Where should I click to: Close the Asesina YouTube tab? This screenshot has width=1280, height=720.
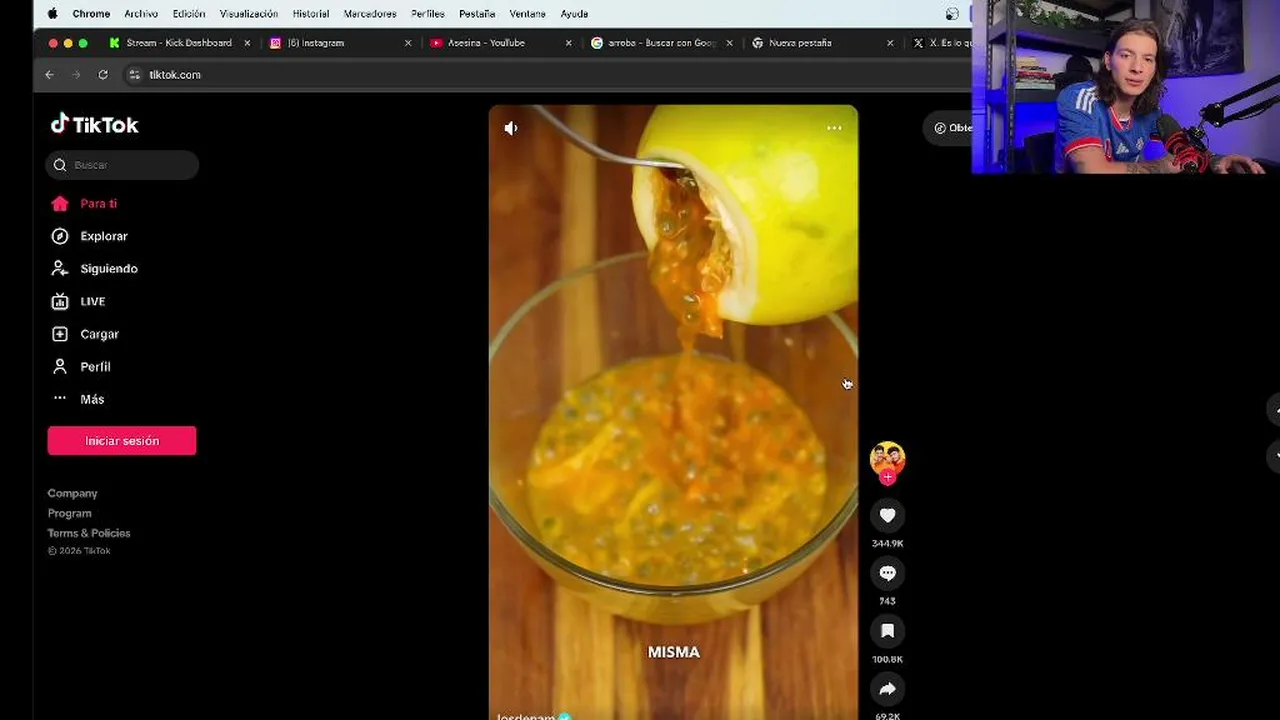pos(568,43)
